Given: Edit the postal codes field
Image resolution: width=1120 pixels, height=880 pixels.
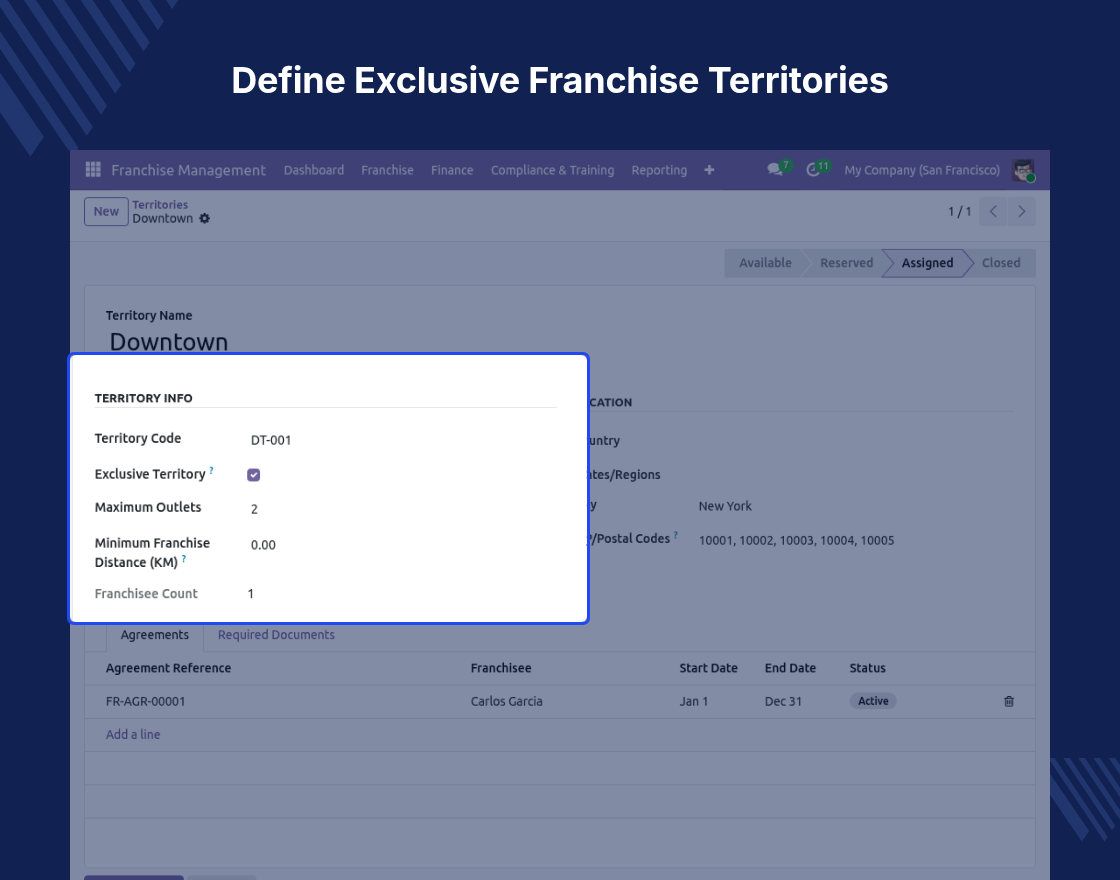Looking at the screenshot, I should pyautogui.click(x=796, y=541).
